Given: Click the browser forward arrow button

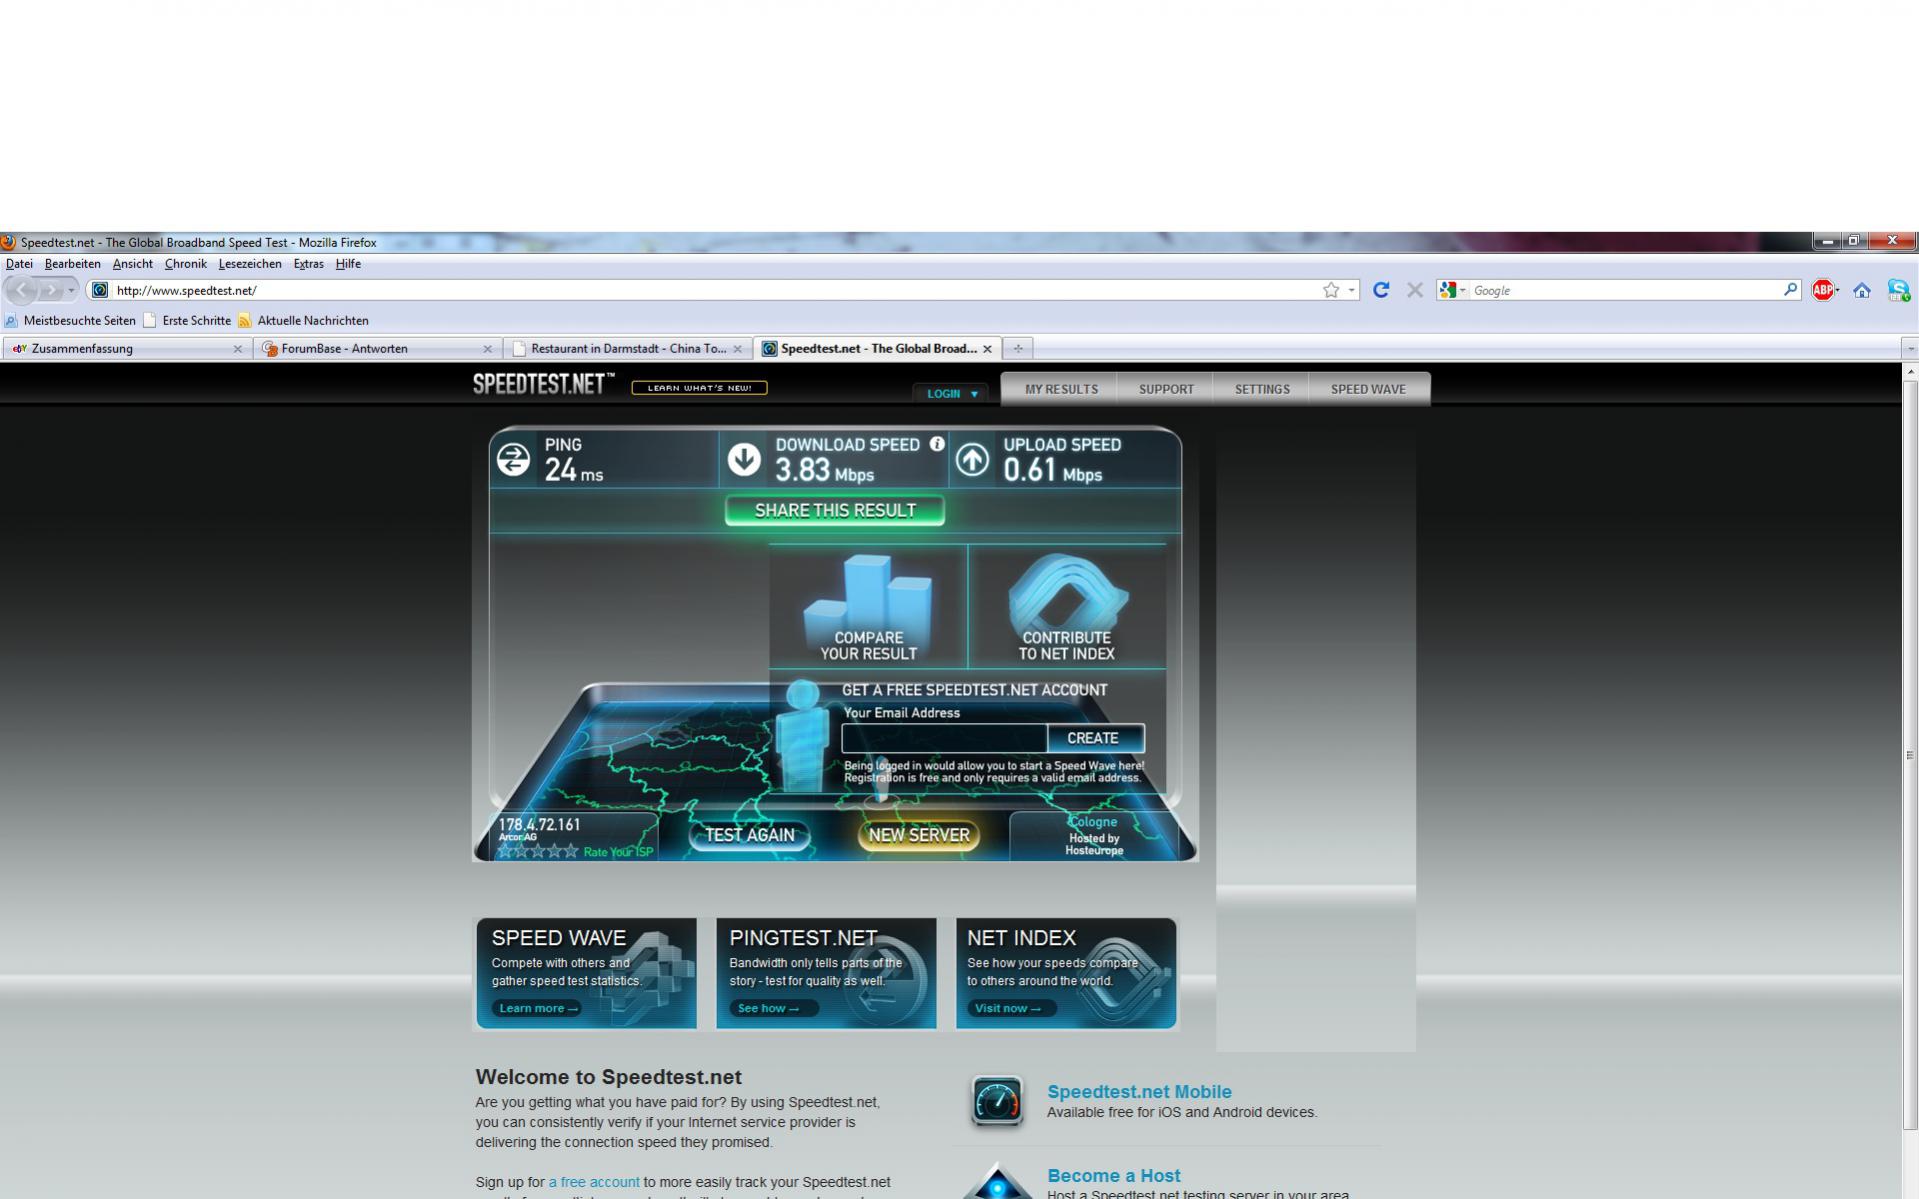Looking at the screenshot, I should click(x=50, y=290).
